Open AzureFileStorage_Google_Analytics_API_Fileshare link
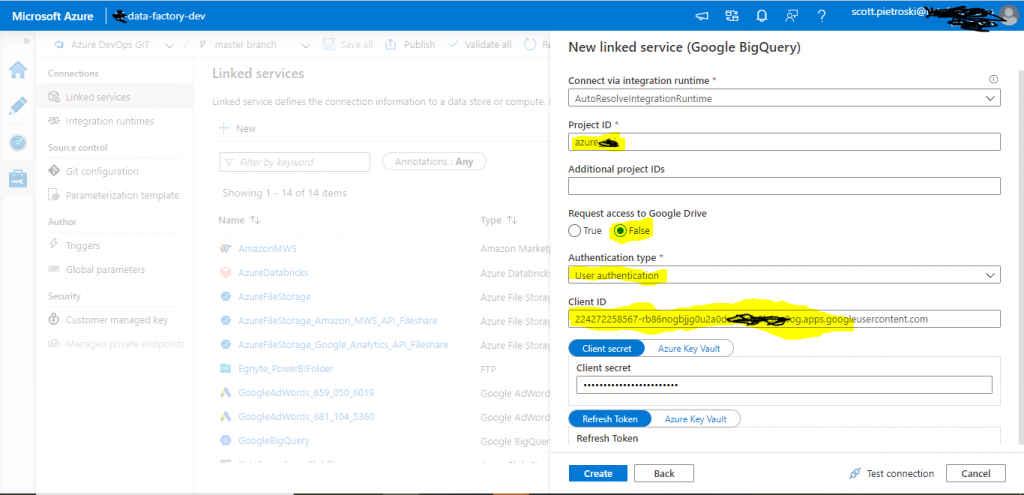Screen dimensions: 1024x495 (x=344, y=344)
